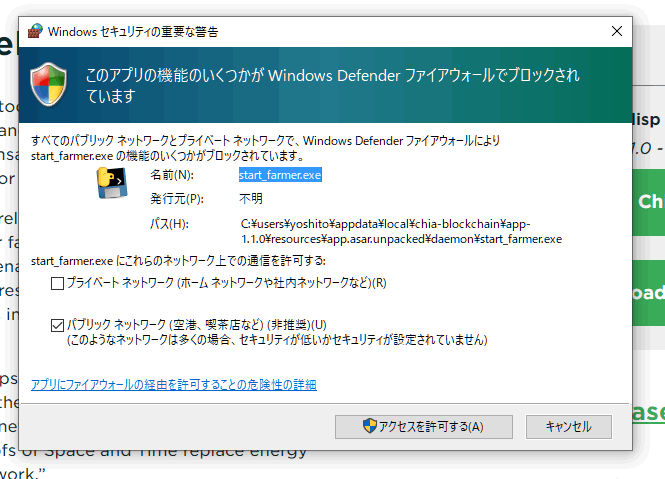Image resolution: width=665 pixels, height=479 pixels.
Task: Uncheck the パブリック ネットワーク checkbox
Action: 57,324
